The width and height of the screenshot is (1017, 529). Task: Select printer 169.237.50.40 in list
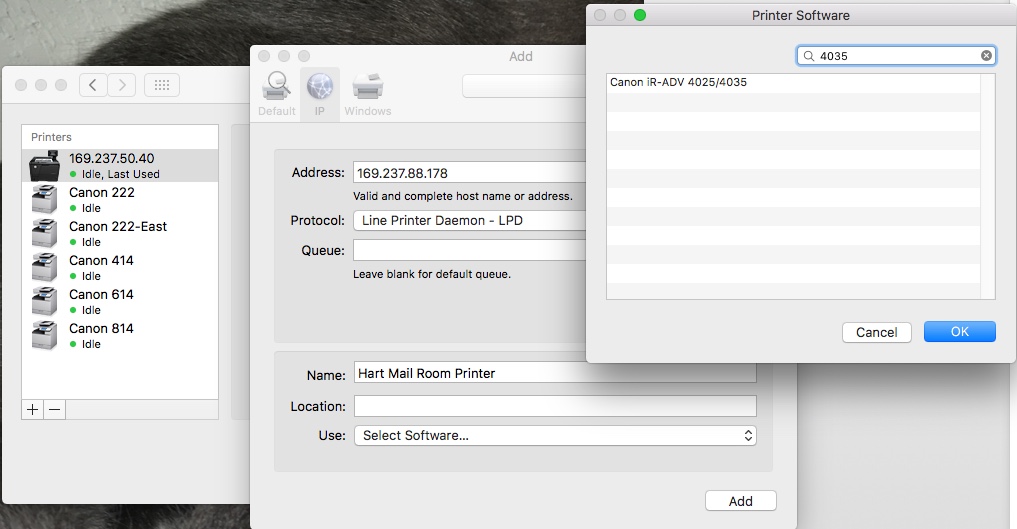click(x=120, y=165)
